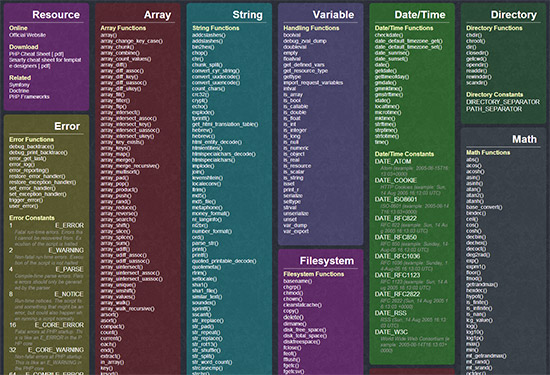The width and height of the screenshot is (550, 375).
Task: Select getrandmax() in Math Functions
Action: (x=482, y=285)
